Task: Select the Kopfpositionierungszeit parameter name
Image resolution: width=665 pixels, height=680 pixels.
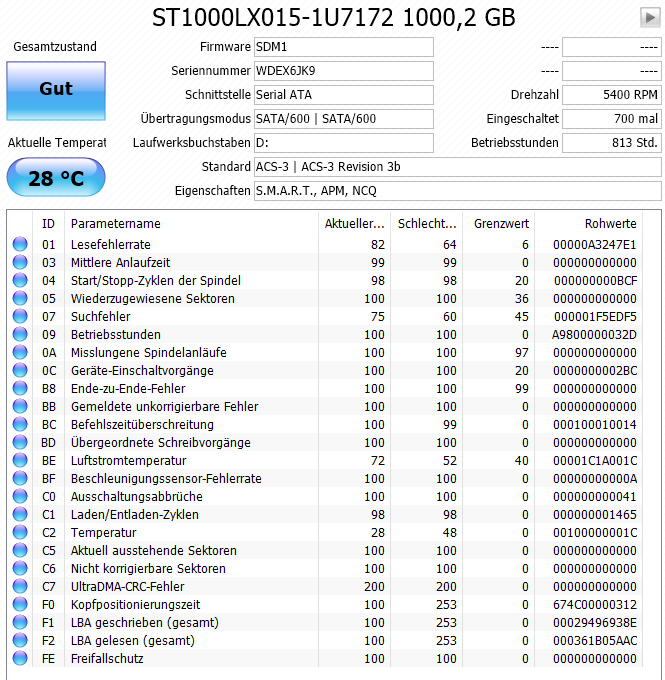Action: pos(135,605)
